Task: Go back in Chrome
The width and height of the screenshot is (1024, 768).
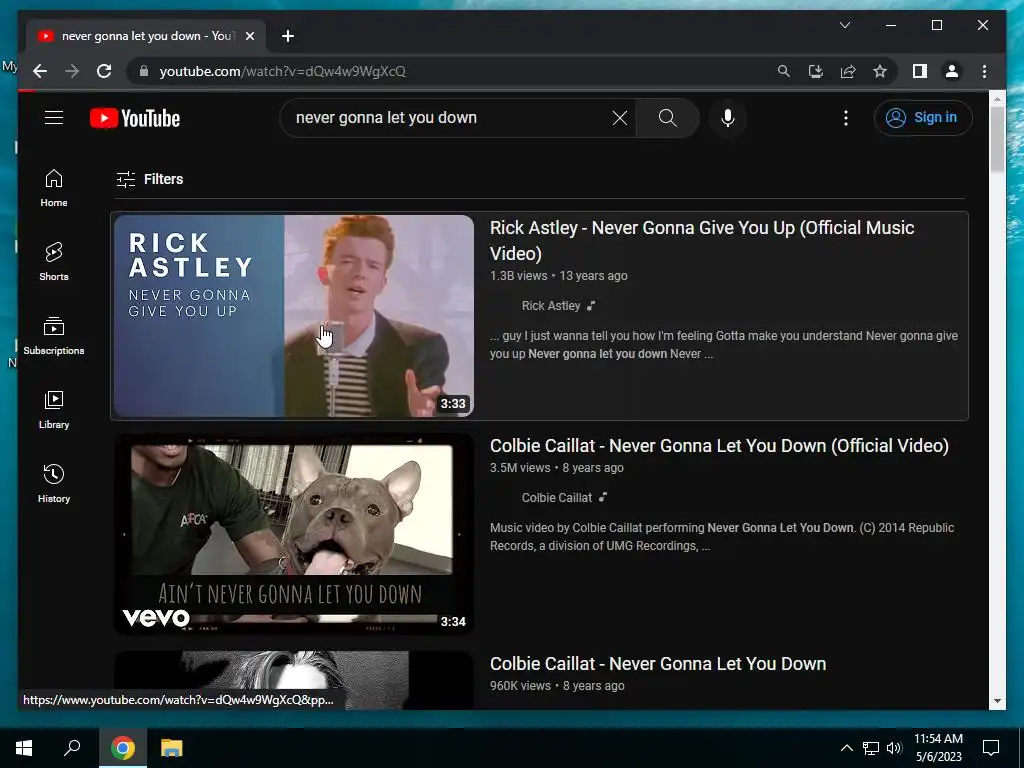Action: (40, 71)
